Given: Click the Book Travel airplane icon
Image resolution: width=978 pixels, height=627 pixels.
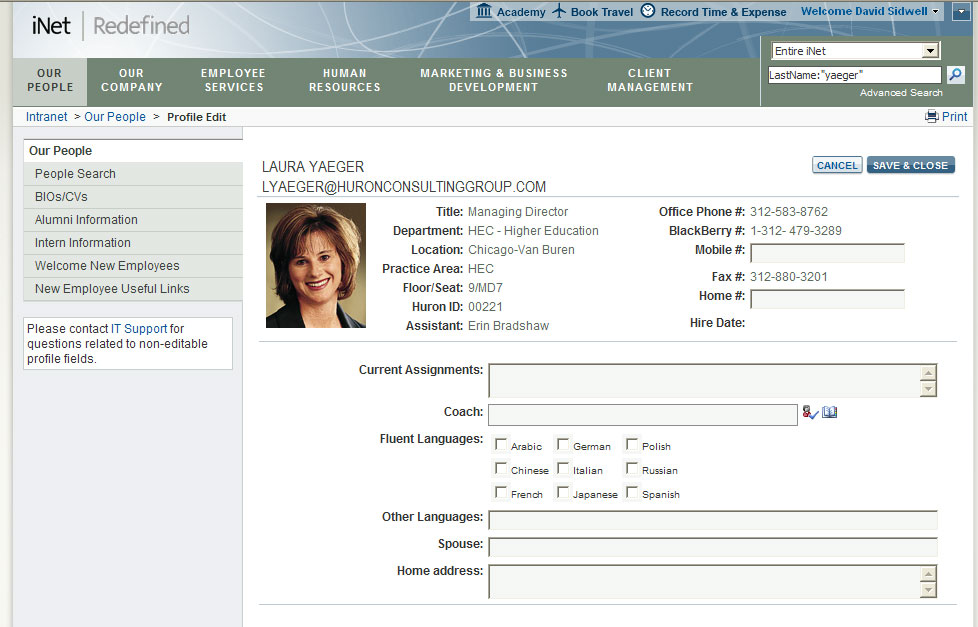Looking at the screenshot, I should pos(557,12).
